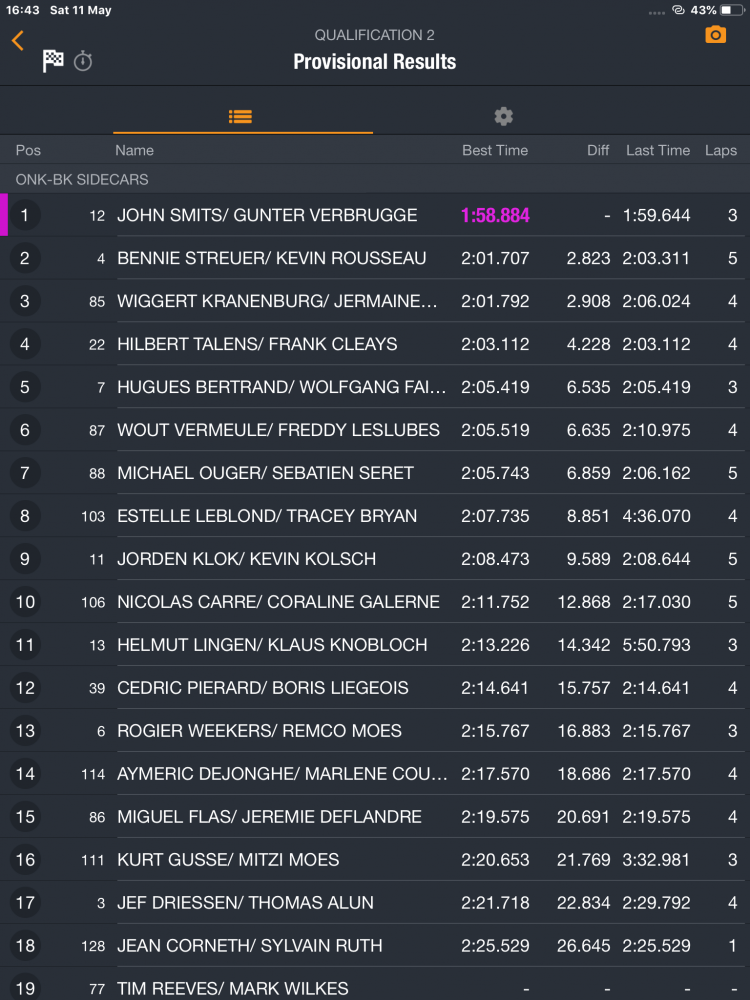Screen dimensions: 750x1000
Task: Tap the Name column header
Action: click(134, 150)
